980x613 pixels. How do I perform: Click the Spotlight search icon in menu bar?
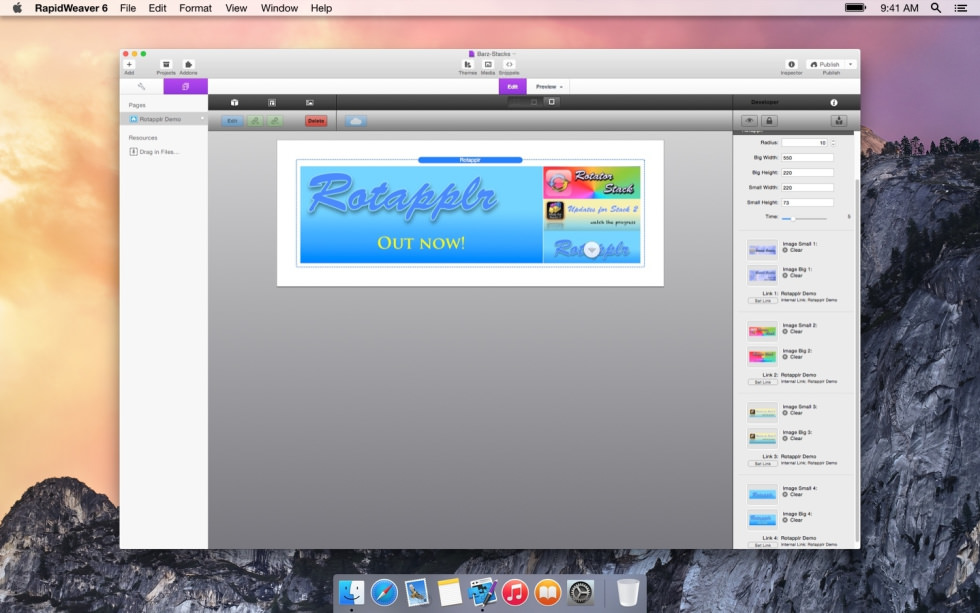936,7
